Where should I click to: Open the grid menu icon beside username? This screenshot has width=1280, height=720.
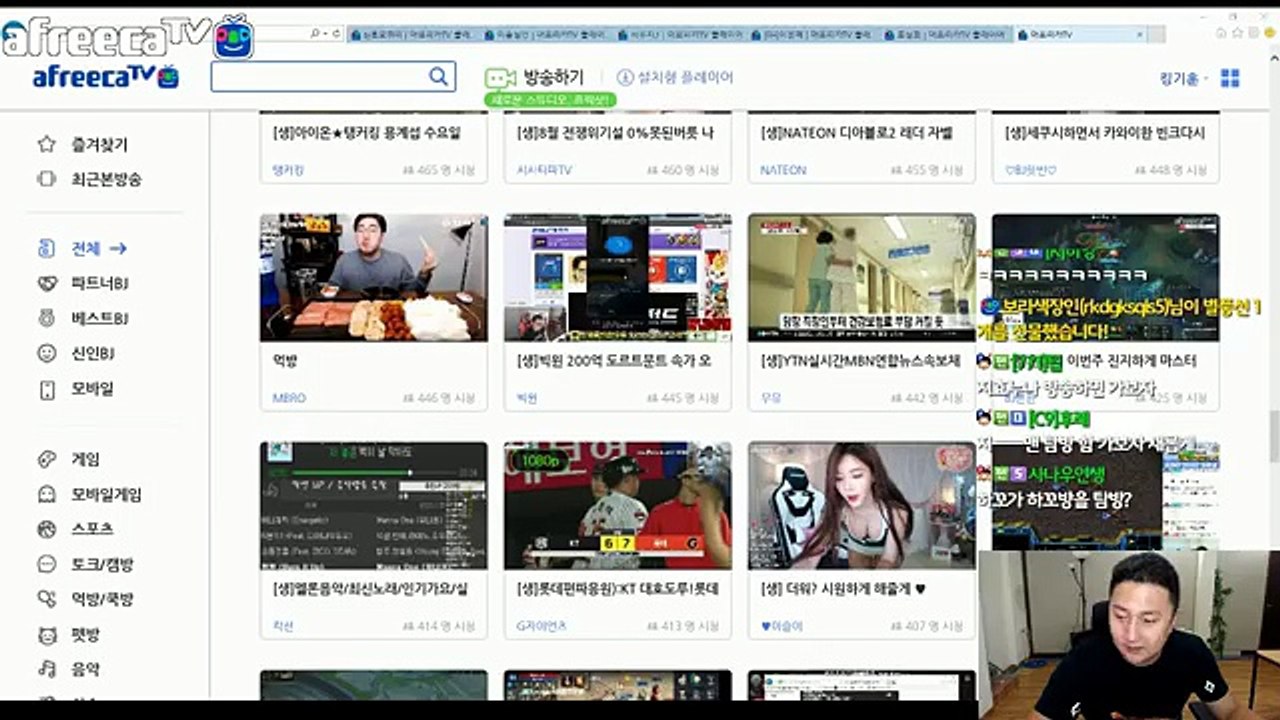1230,78
